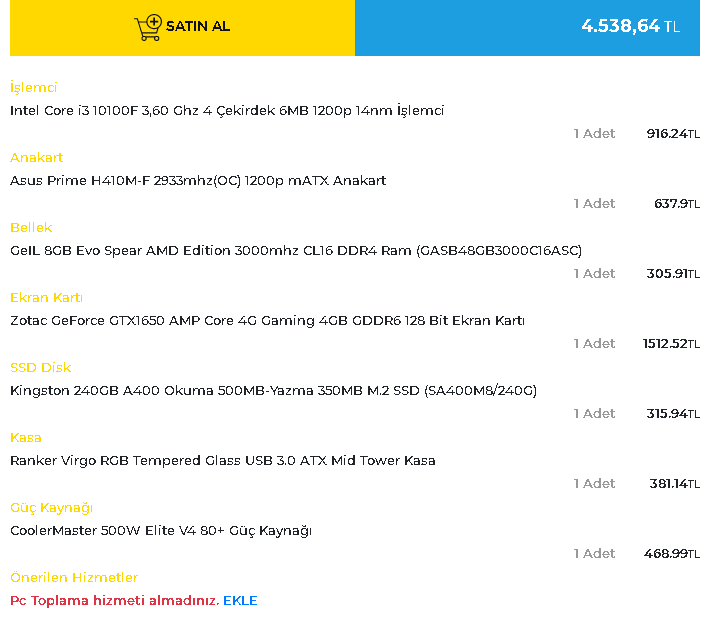Select the Zotac GeForce GTX1650 card name

click(268, 321)
